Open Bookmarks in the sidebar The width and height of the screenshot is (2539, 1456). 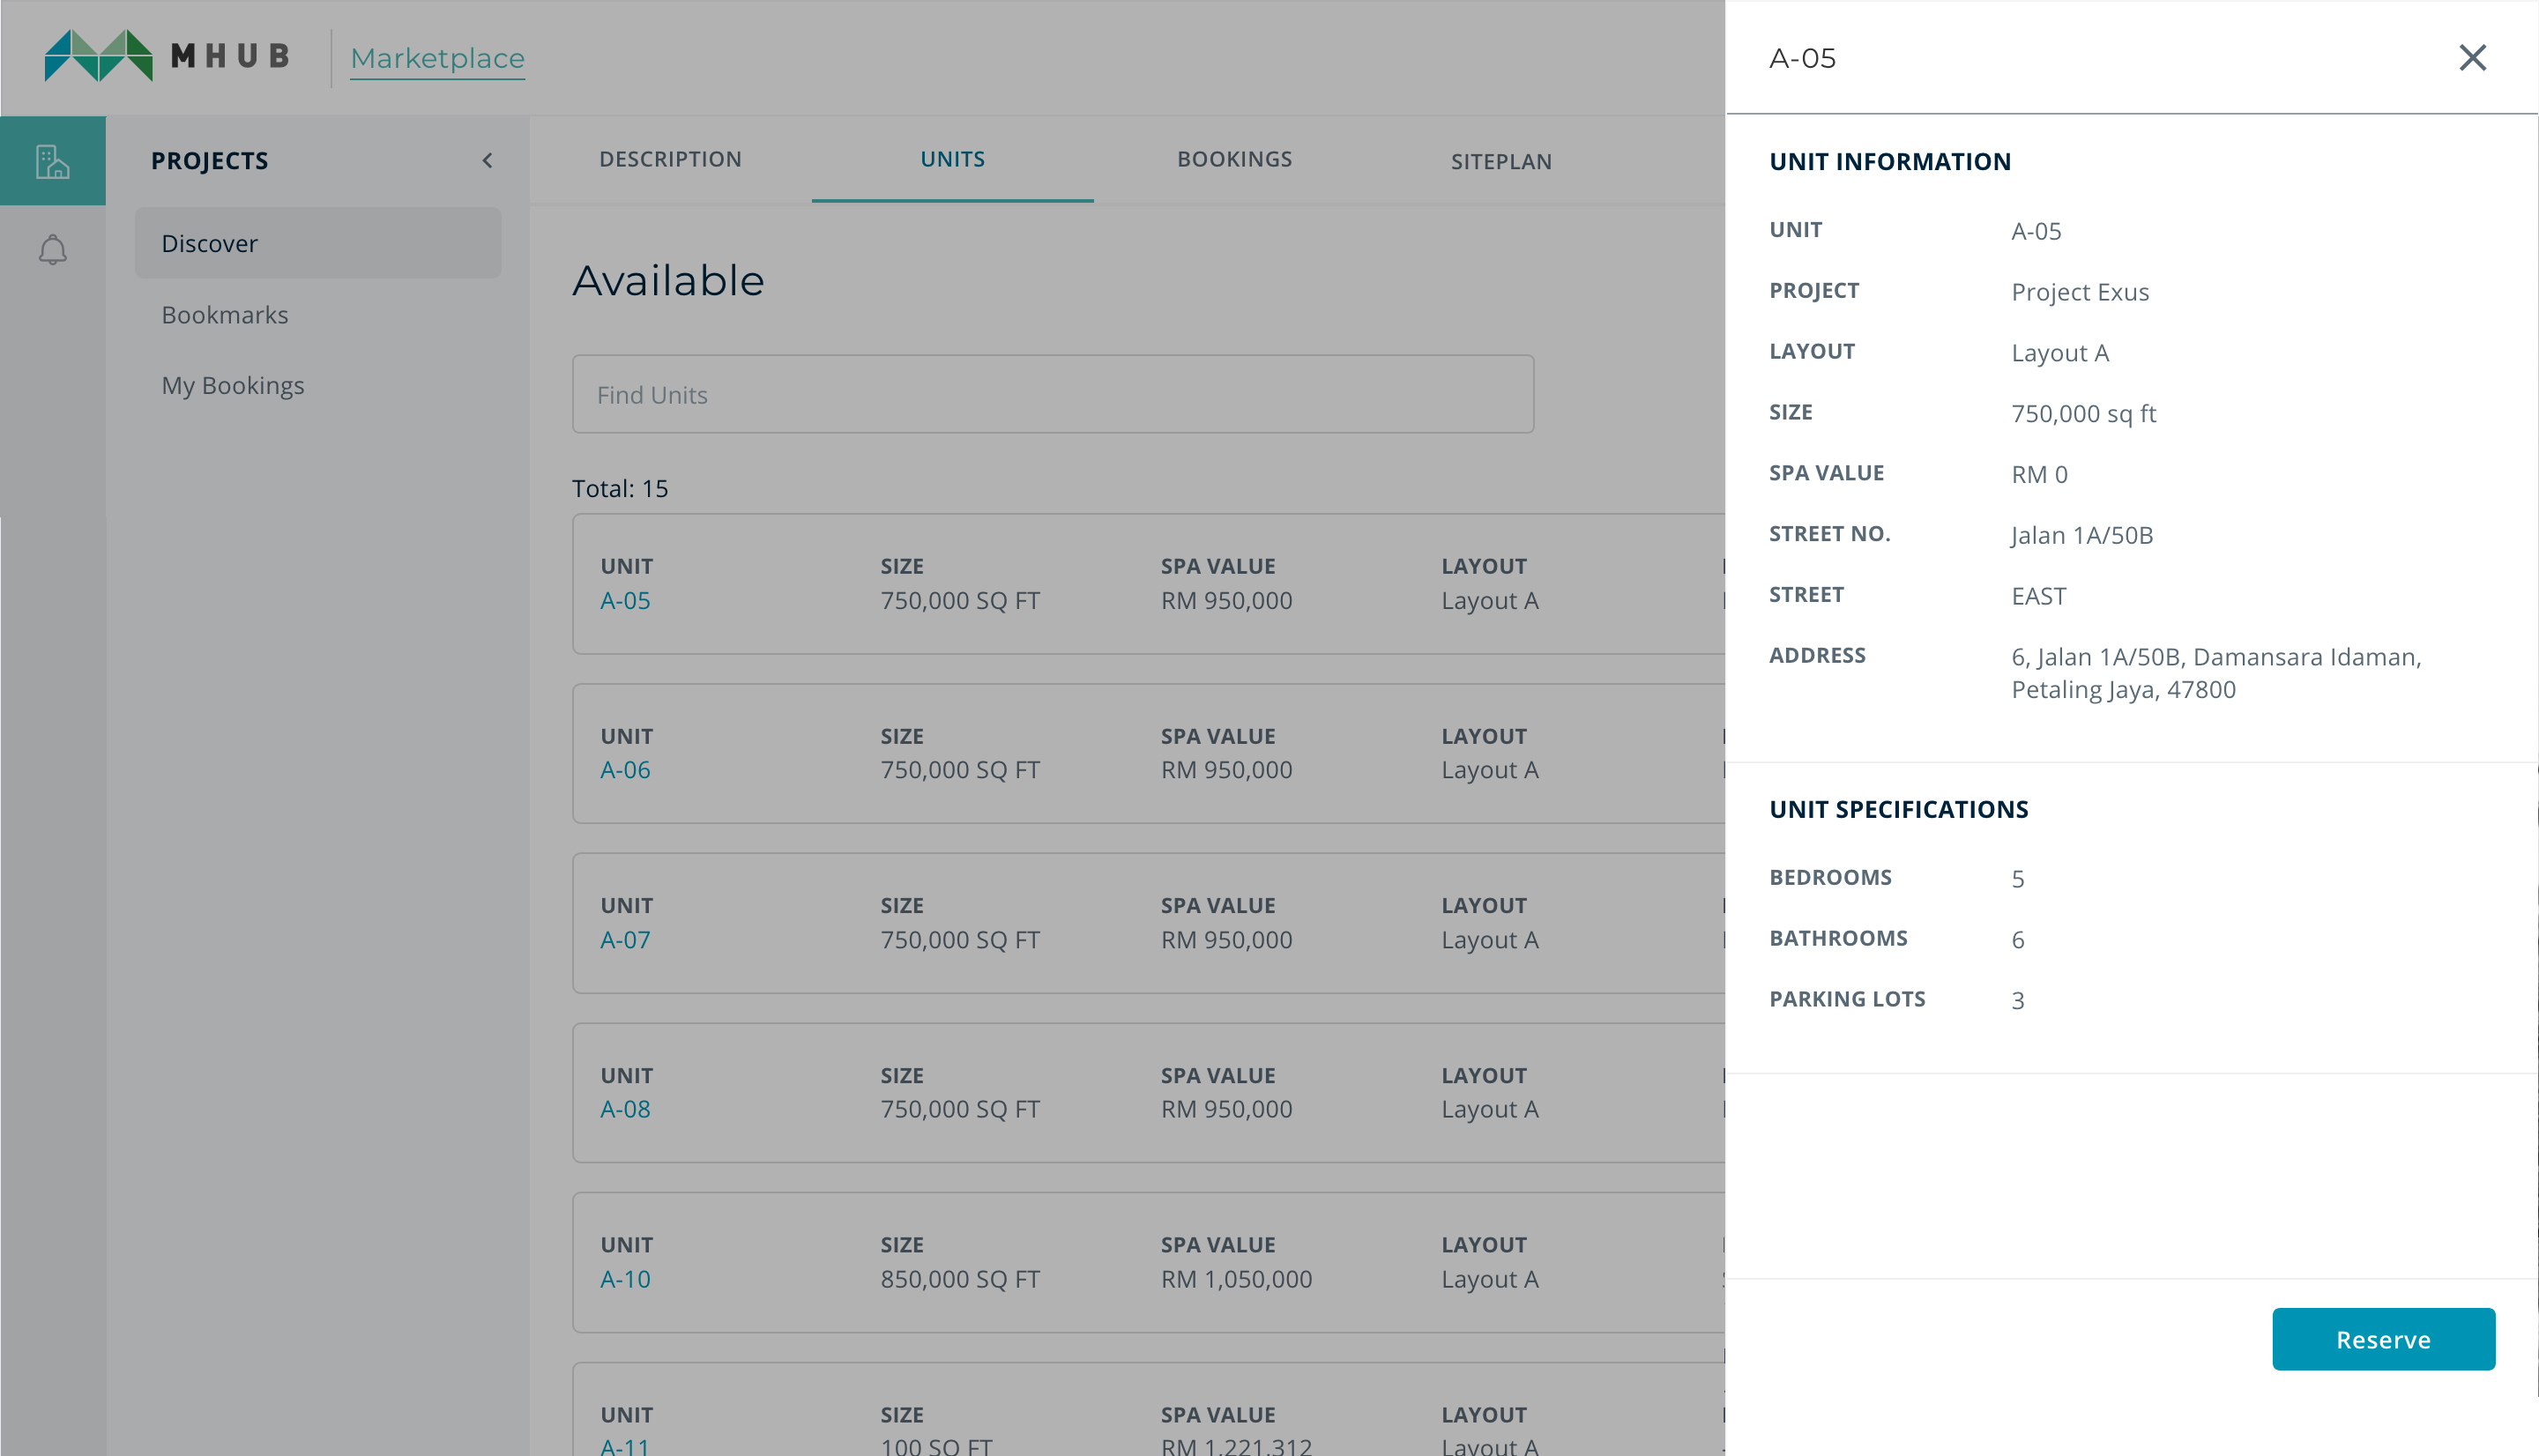tap(225, 315)
